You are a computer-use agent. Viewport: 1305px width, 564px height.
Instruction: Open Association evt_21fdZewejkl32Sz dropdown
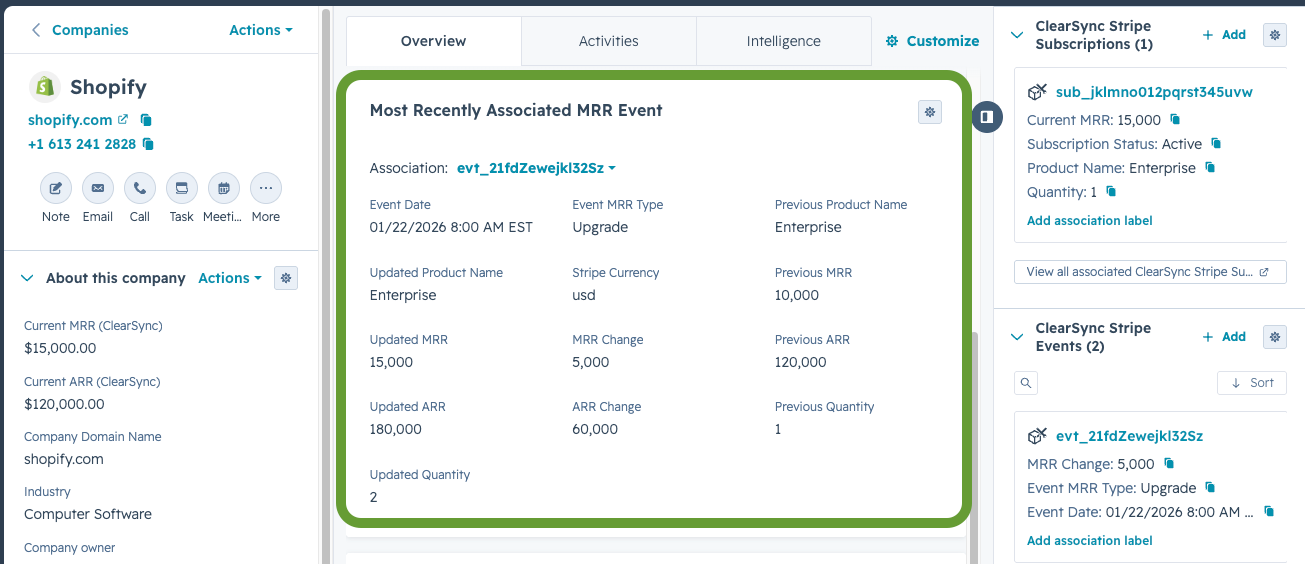click(536, 168)
